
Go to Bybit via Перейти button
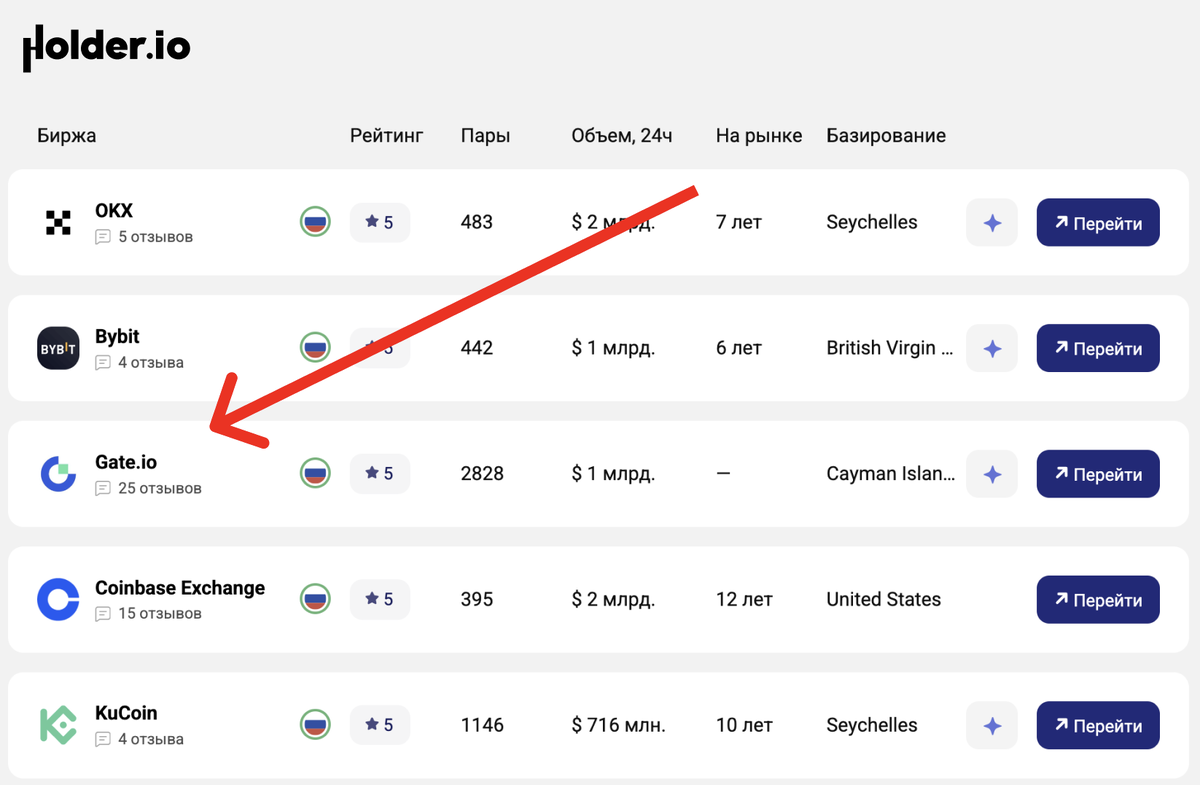click(1098, 348)
